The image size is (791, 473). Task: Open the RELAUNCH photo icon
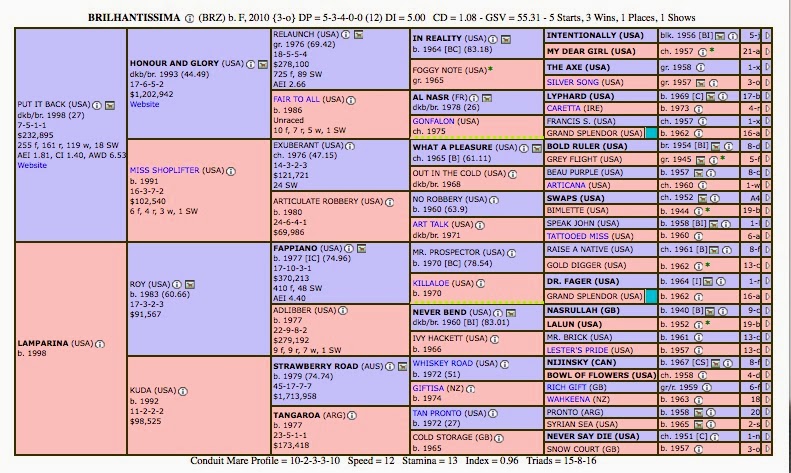tap(358, 34)
